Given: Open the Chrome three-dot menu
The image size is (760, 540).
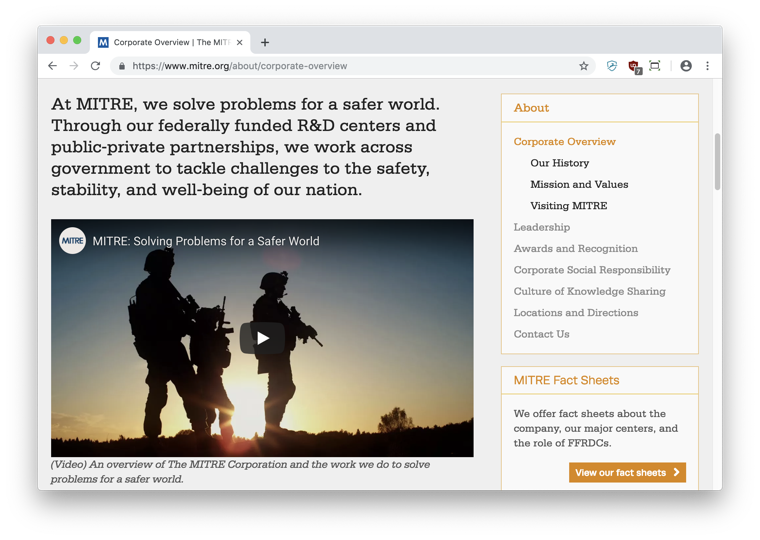Looking at the screenshot, I should pos(707,66).
